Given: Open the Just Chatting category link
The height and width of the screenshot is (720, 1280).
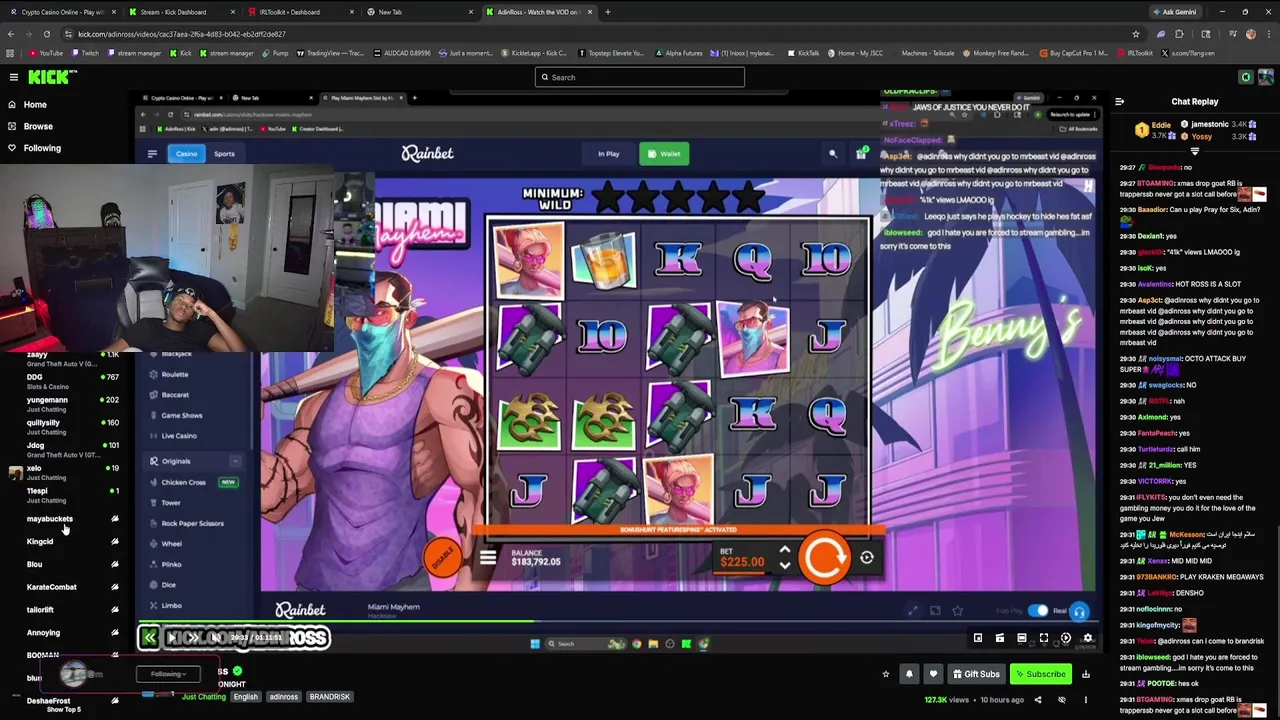Looking at the screenshot, I should click(204, 697).
